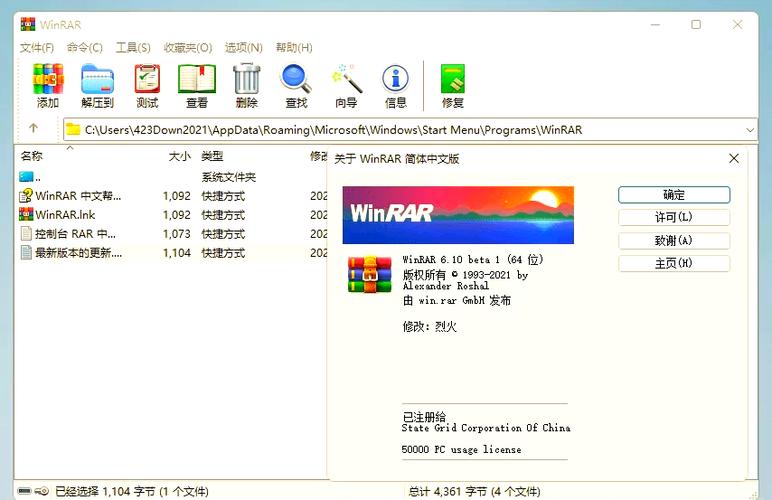Click the folder icon in the address bar
This screenshot has height=500, width=772.
73,129
